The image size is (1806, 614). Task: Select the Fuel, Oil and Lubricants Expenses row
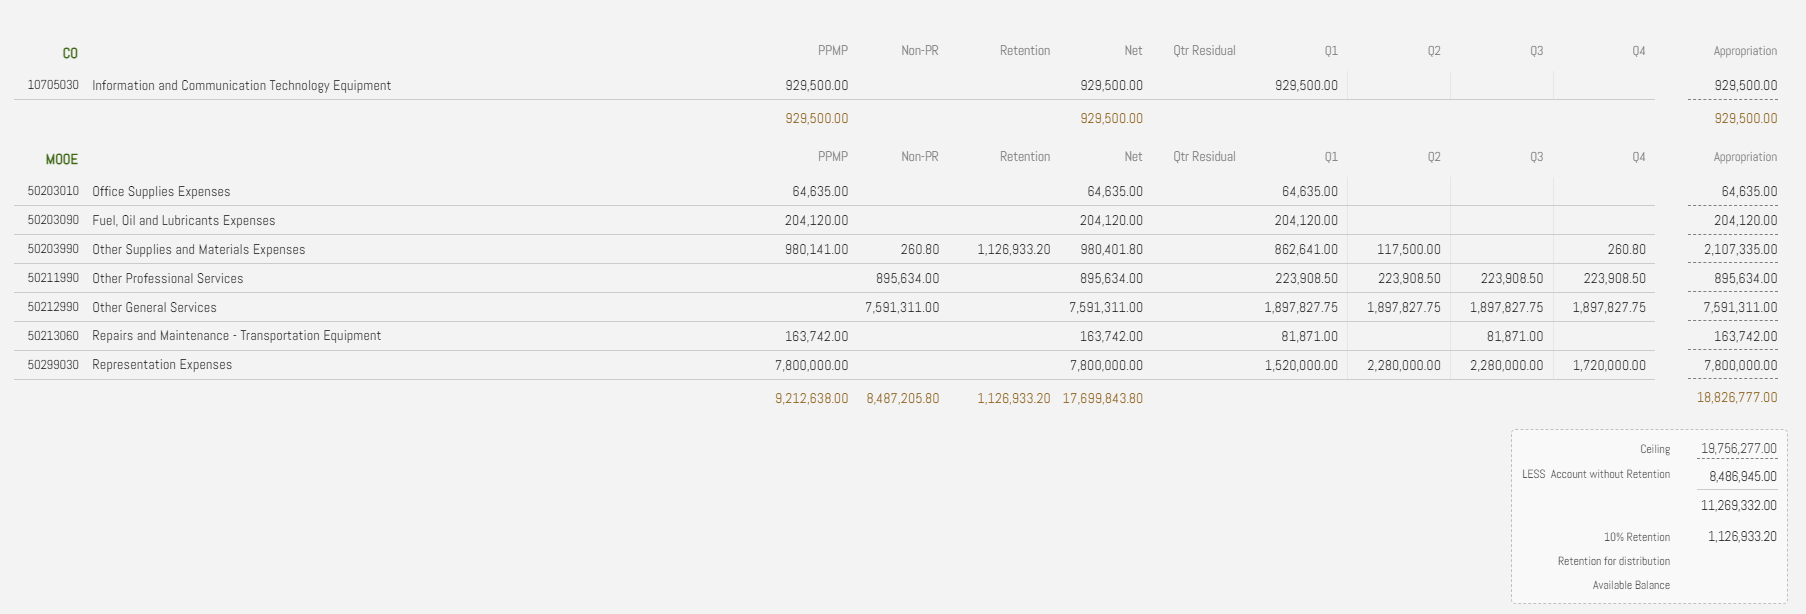183,220
